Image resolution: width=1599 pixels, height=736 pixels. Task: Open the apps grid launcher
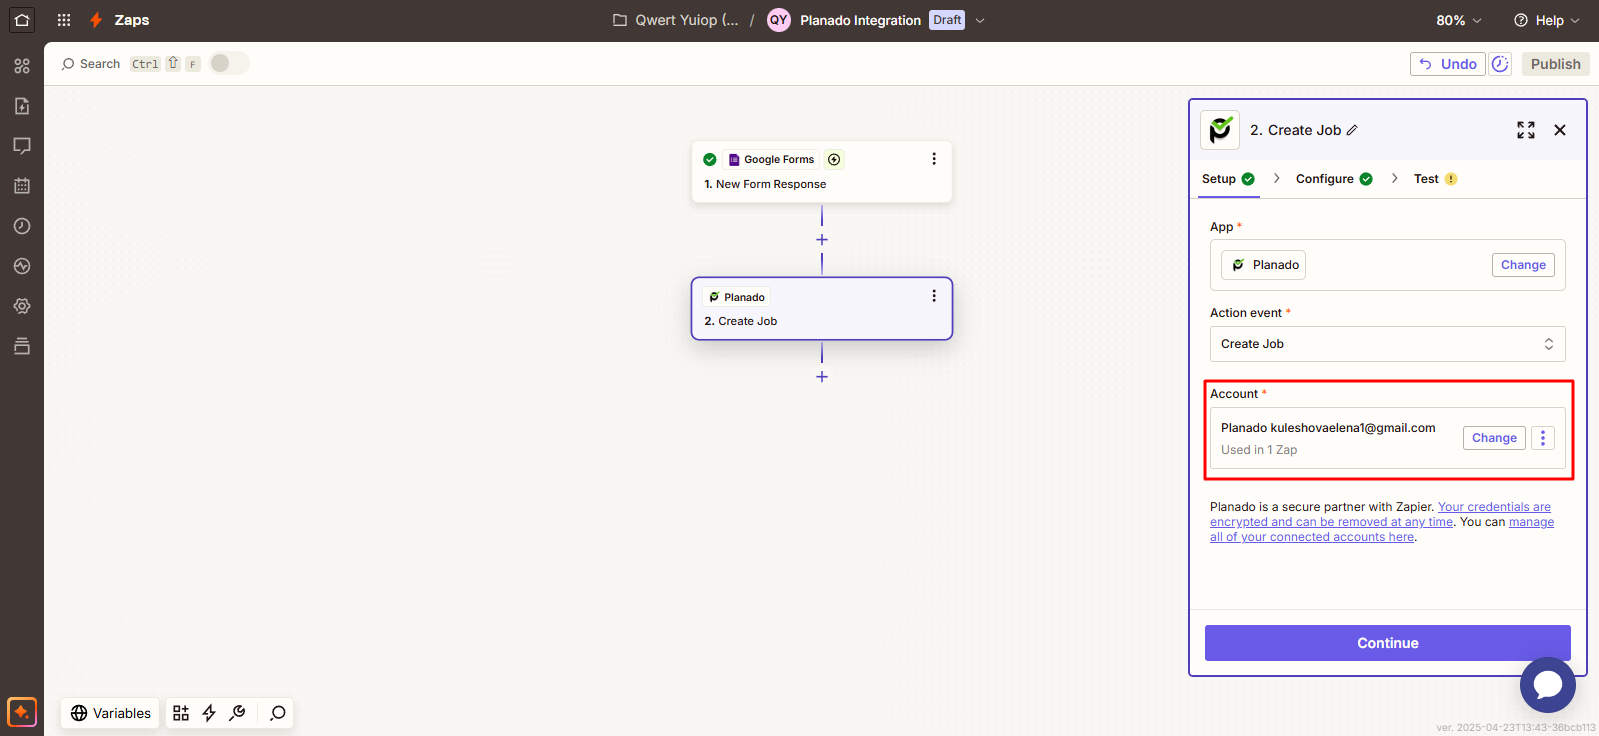pyautogui.click(x=64, y=20)
